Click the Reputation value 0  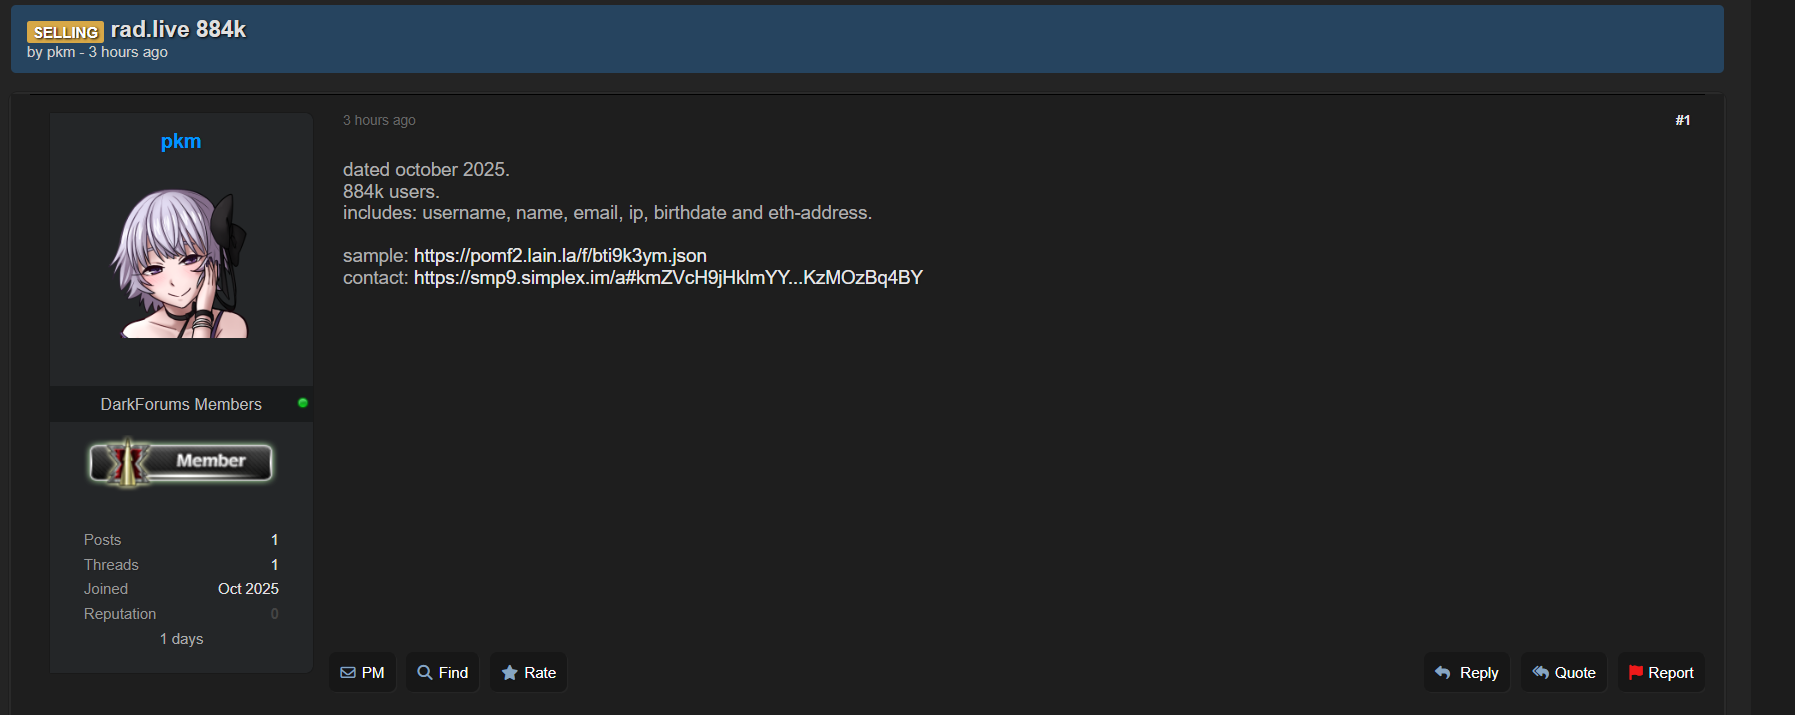click(274, 614)
